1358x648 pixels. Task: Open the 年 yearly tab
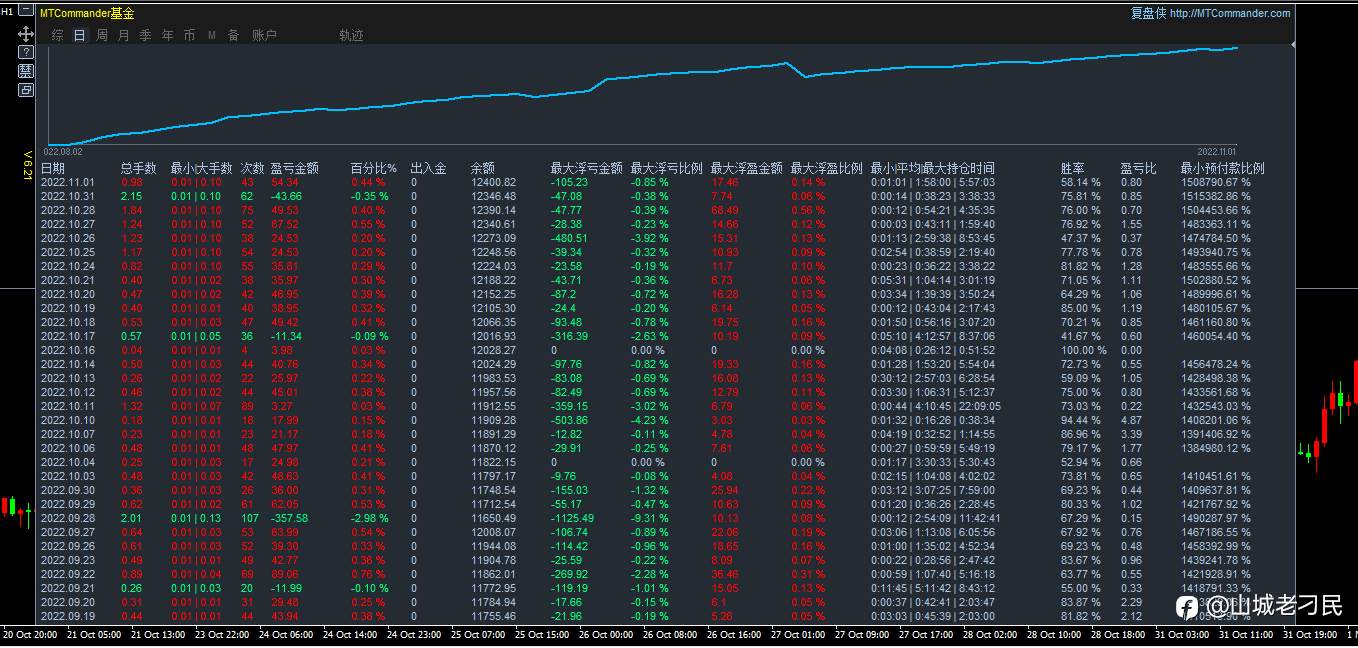click(167, 35)
